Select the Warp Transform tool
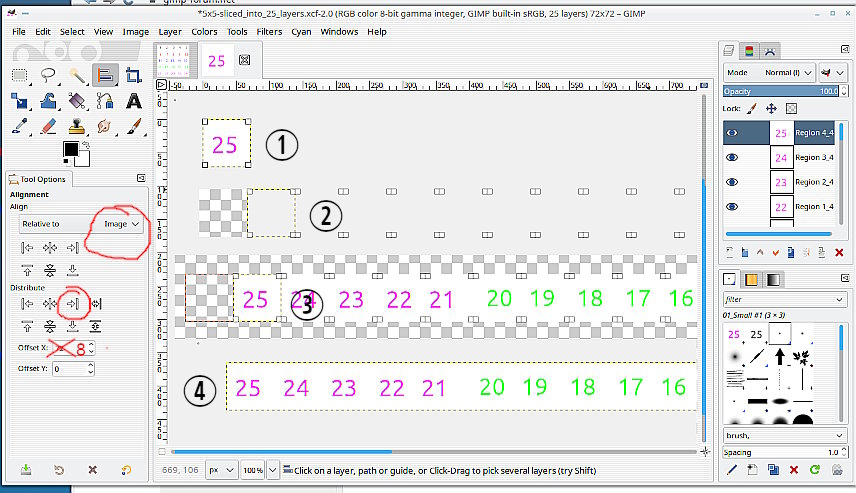The width and height of the screenshot is (856, 493). click(49, 101)
